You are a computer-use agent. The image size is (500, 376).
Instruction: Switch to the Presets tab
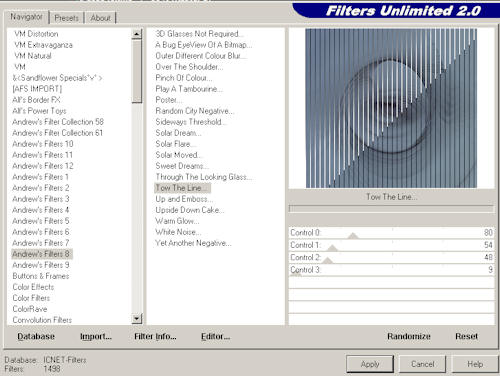(x=66, y=18)
